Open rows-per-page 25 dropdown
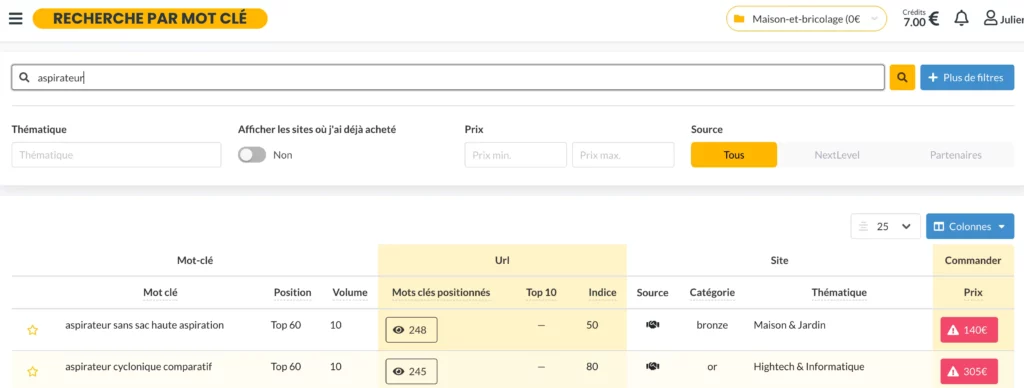This screenshot has width=1024, height=388. [x=886, y=227]
